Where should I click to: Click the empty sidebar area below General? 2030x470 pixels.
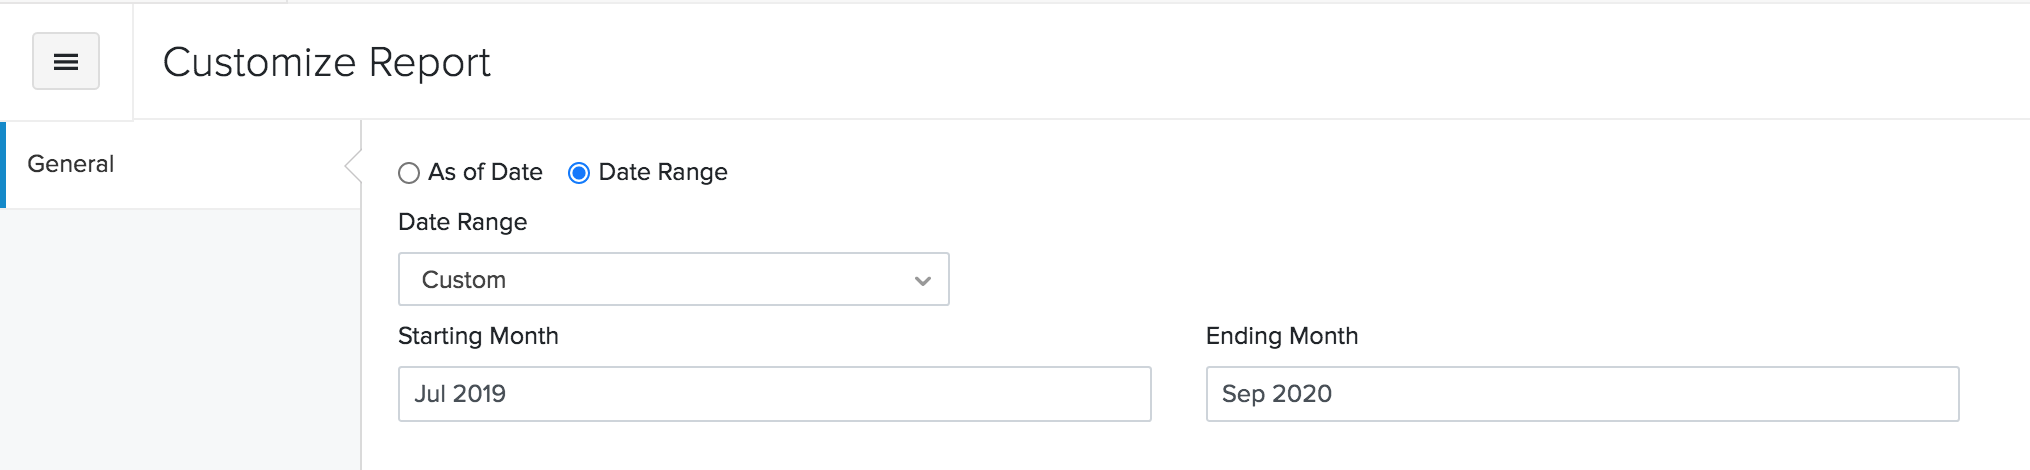180,340
